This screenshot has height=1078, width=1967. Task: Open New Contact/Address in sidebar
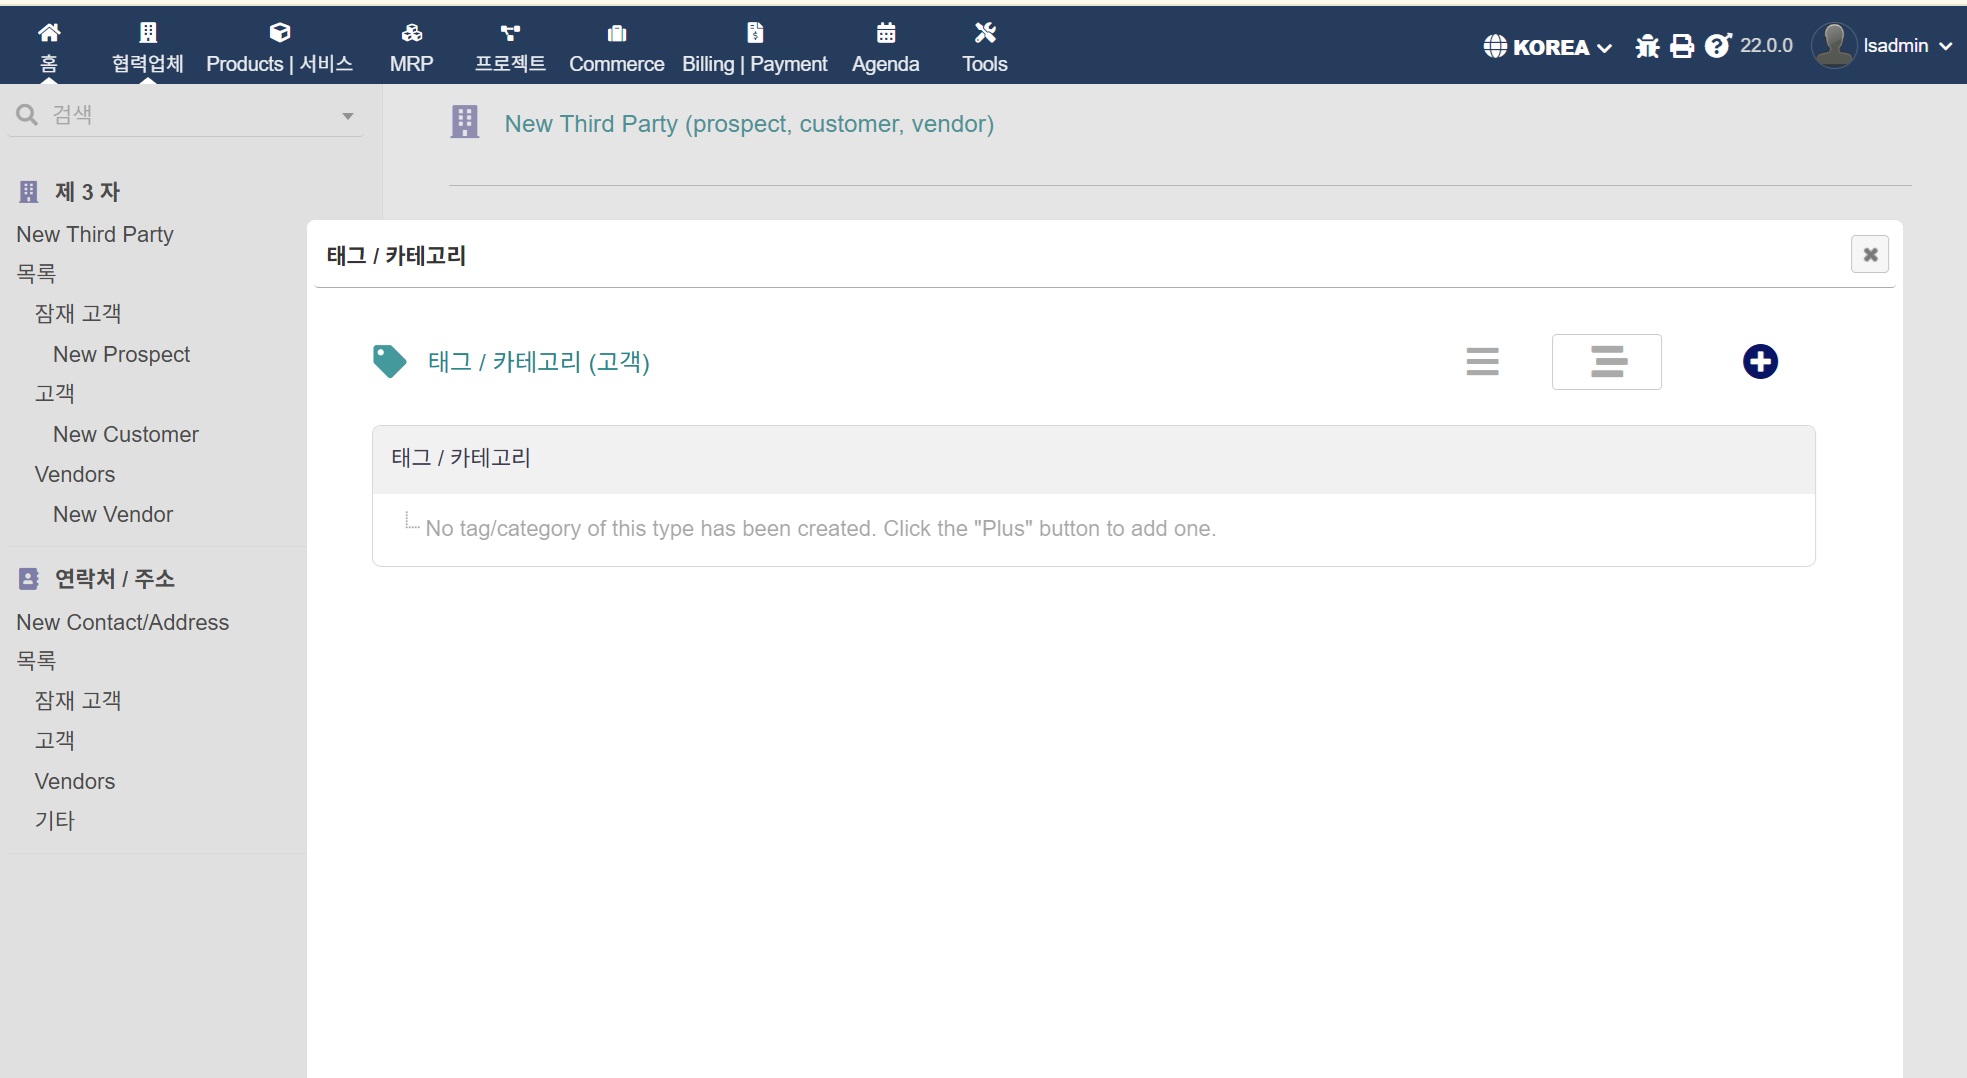[123, 622]
